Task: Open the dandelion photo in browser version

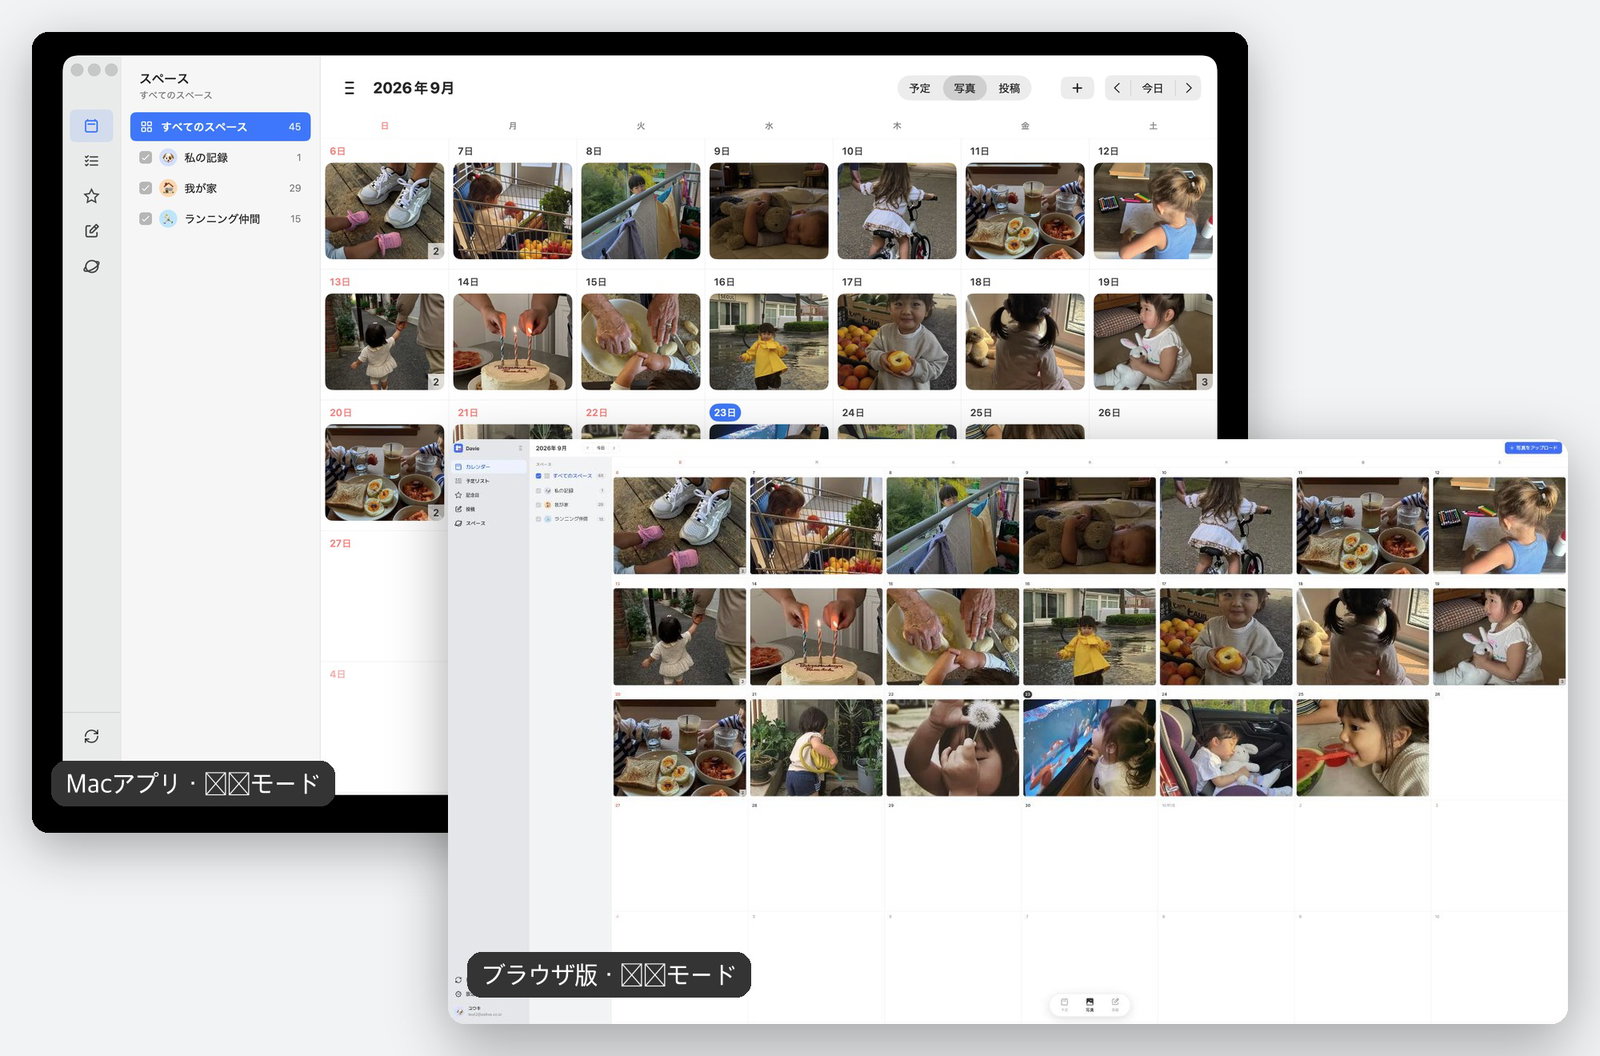Action: pos(952,748)
